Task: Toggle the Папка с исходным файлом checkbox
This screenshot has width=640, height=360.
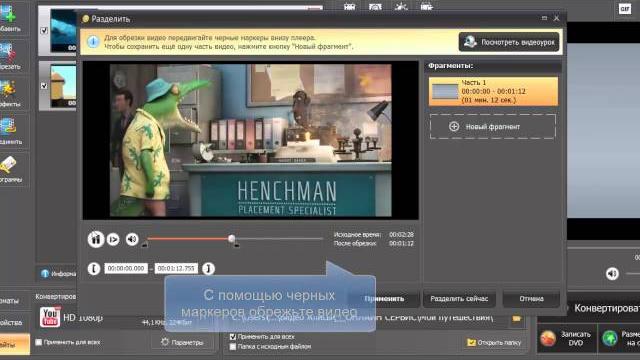Action: 233,347
